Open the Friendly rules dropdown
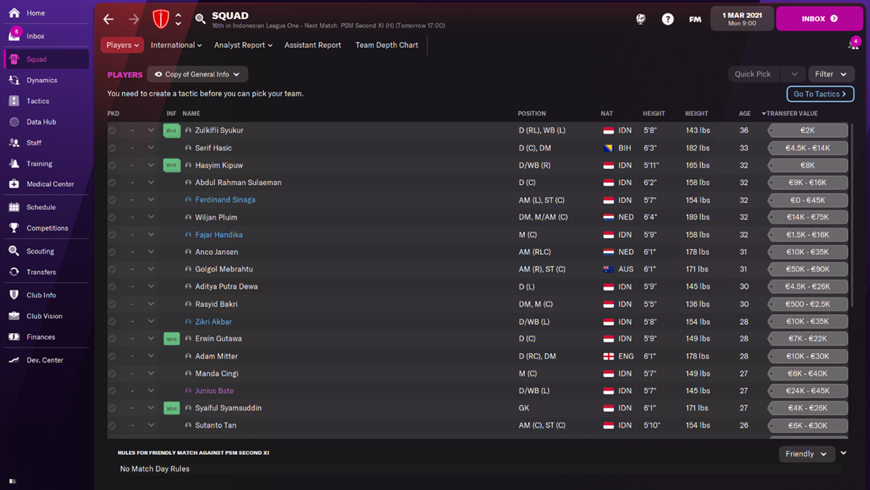 point(806,454)
